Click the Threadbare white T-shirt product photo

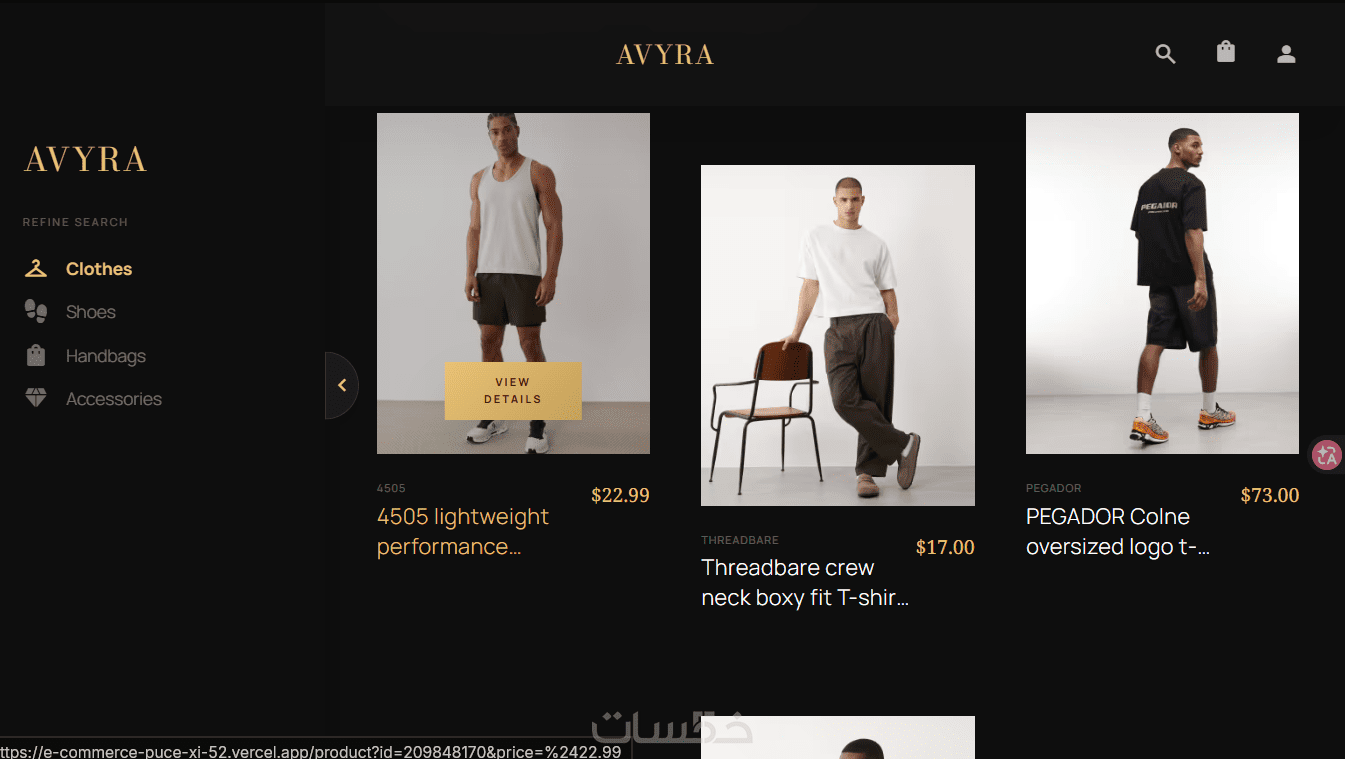click(838, 335)
